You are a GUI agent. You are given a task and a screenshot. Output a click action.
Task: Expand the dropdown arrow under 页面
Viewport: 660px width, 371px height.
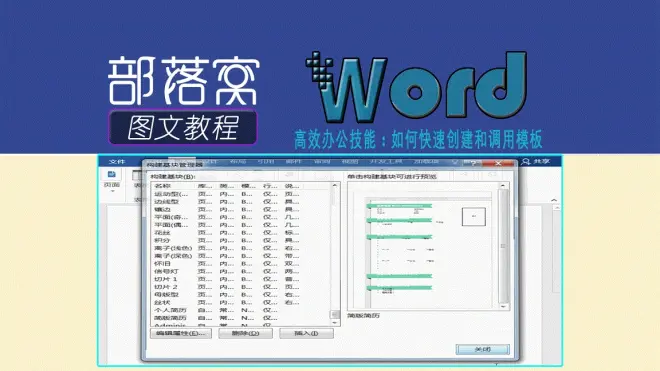click(112, 191)
